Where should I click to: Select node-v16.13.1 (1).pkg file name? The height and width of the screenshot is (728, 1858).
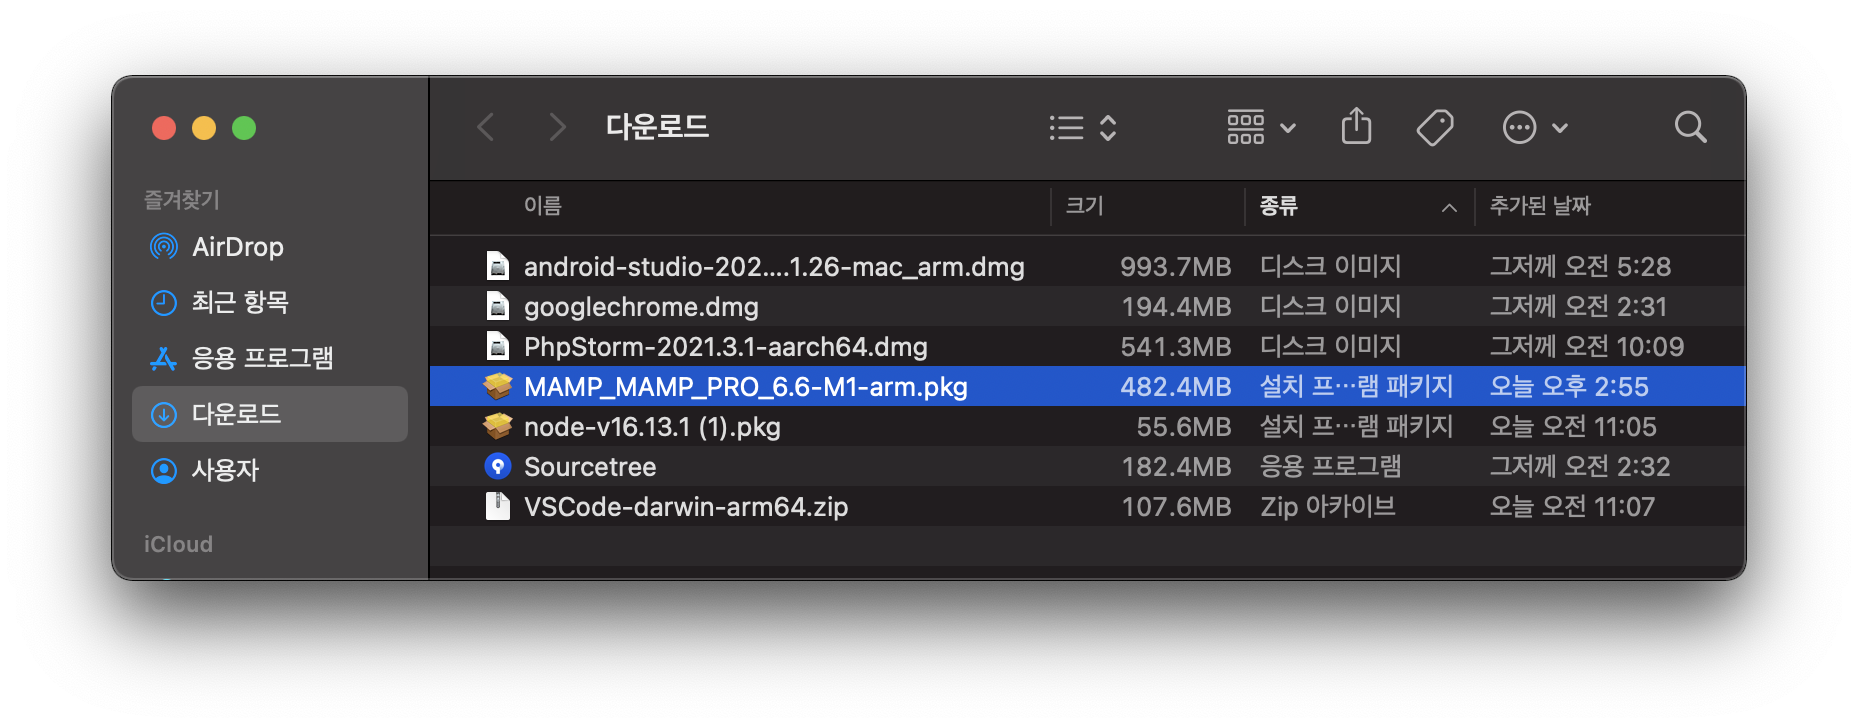click(x=652, y=426)
